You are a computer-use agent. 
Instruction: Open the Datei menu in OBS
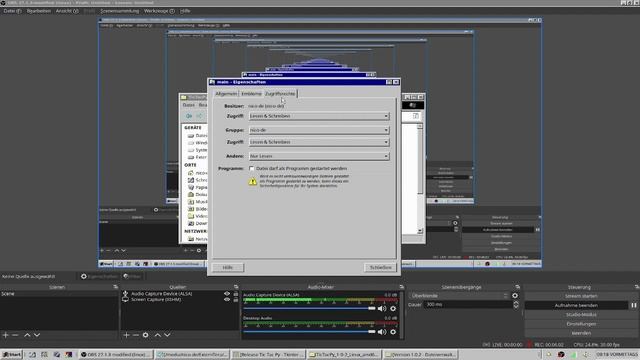[12, 11]
